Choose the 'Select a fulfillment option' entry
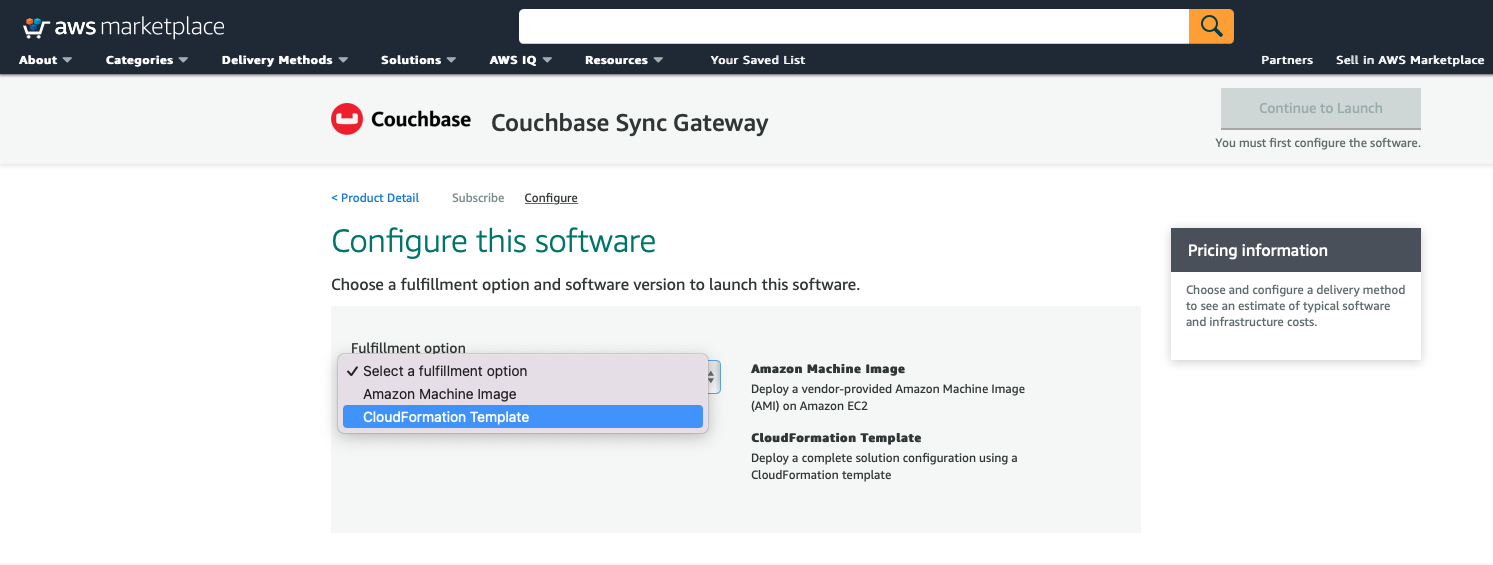Image resolution: width=1493 pixels, height=565 pixels. pos(523,371)
